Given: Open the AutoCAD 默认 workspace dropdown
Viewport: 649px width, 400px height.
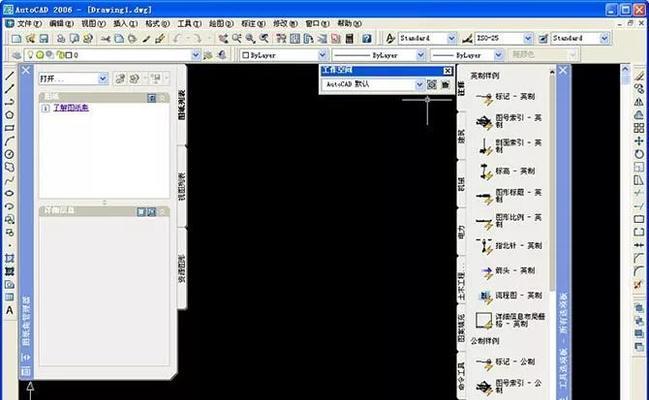Looking at the screenshot, I should tap(419, 84).
